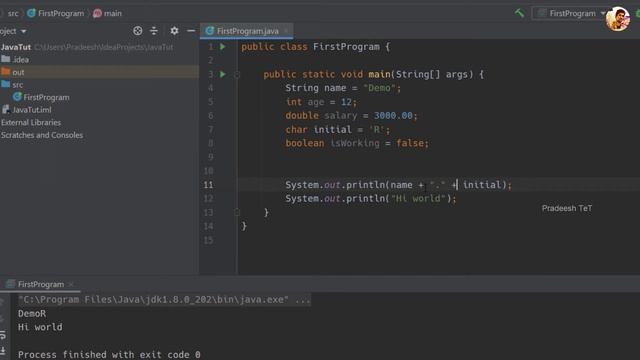
Task: Click the value 3000.00 on line 6
Action: point(393,116)
